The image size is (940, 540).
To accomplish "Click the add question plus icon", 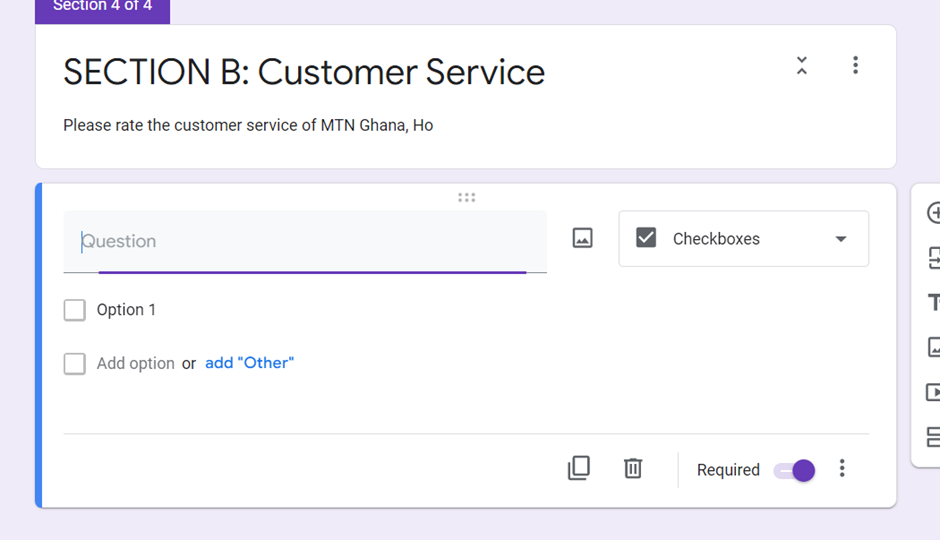I will [x=933, y=212].
